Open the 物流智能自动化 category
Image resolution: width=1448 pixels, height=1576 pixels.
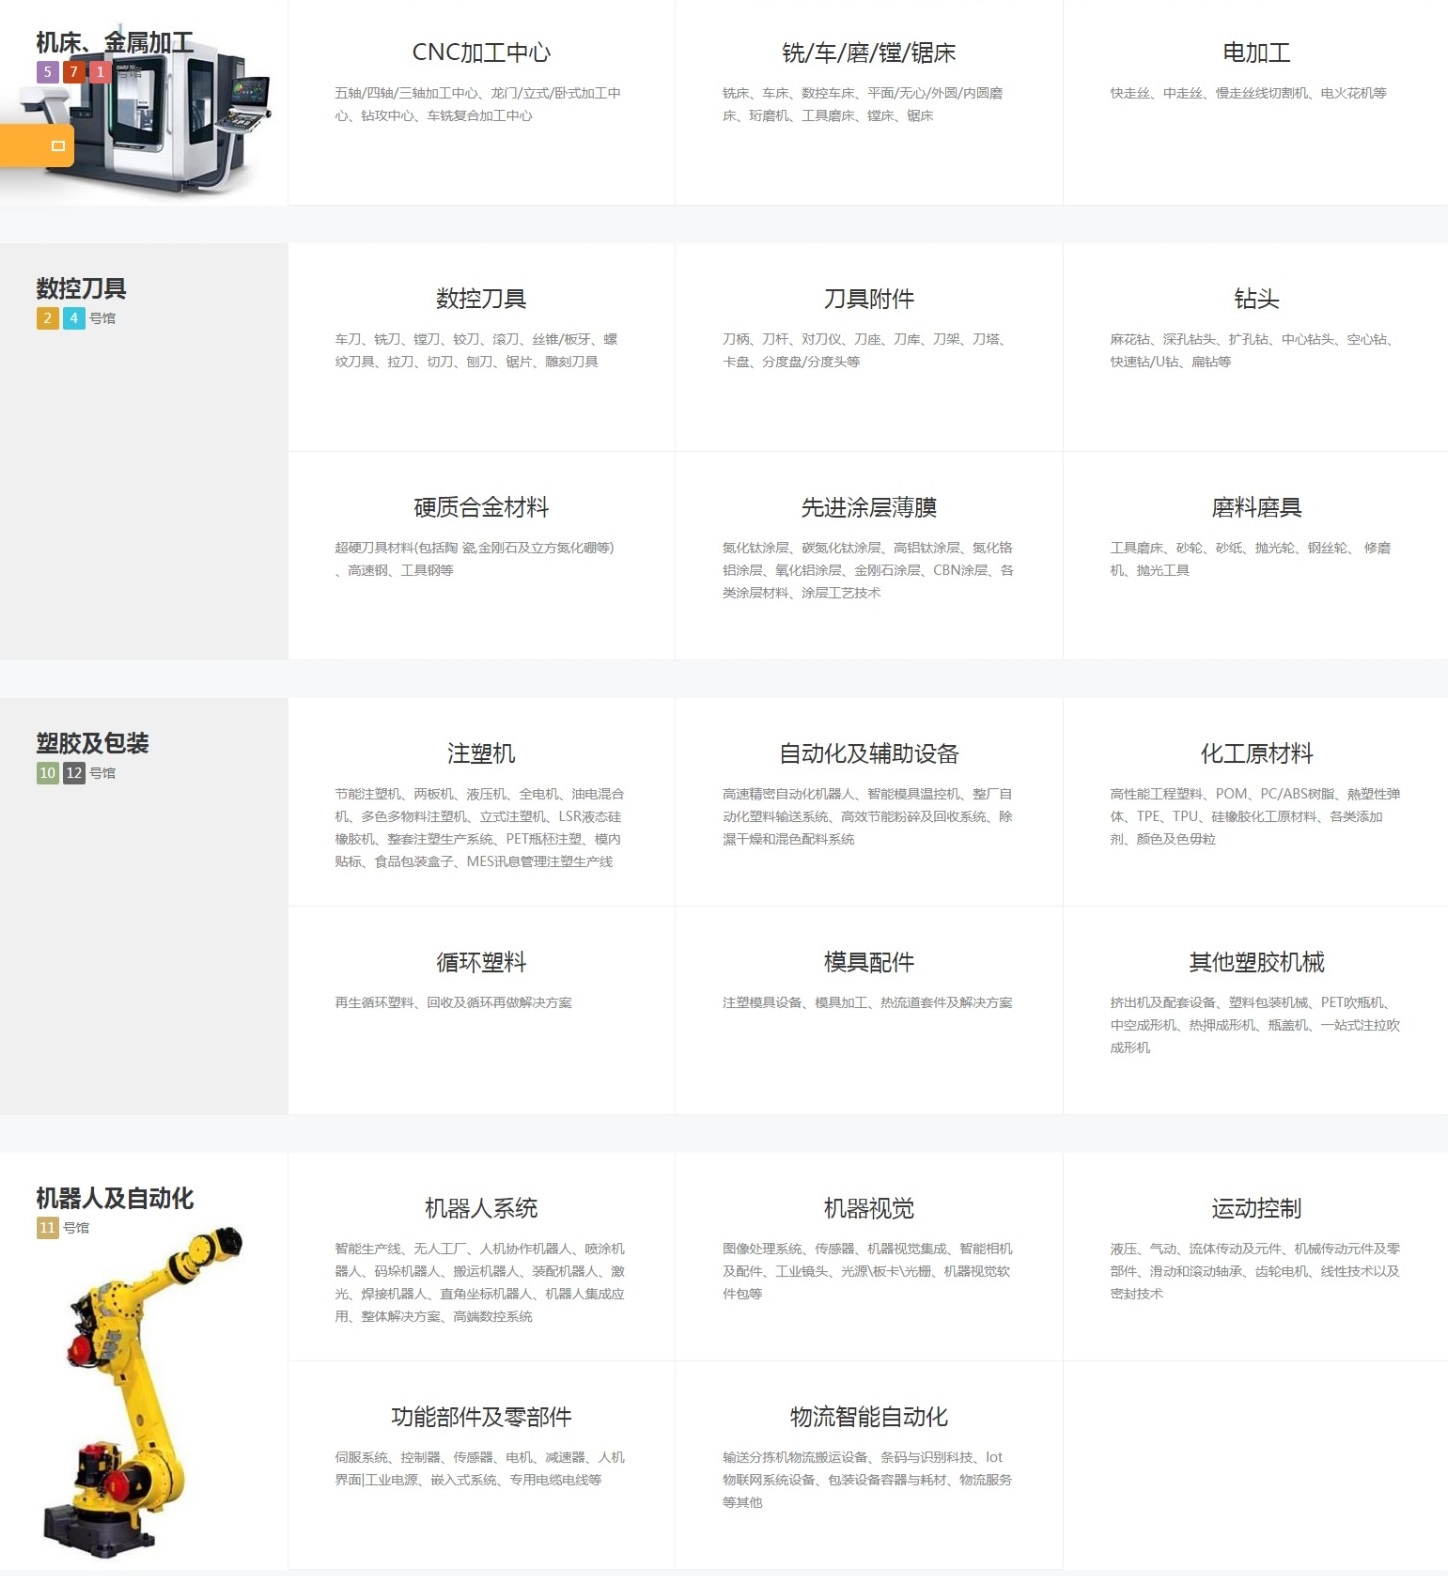(x=868, y=1417)
